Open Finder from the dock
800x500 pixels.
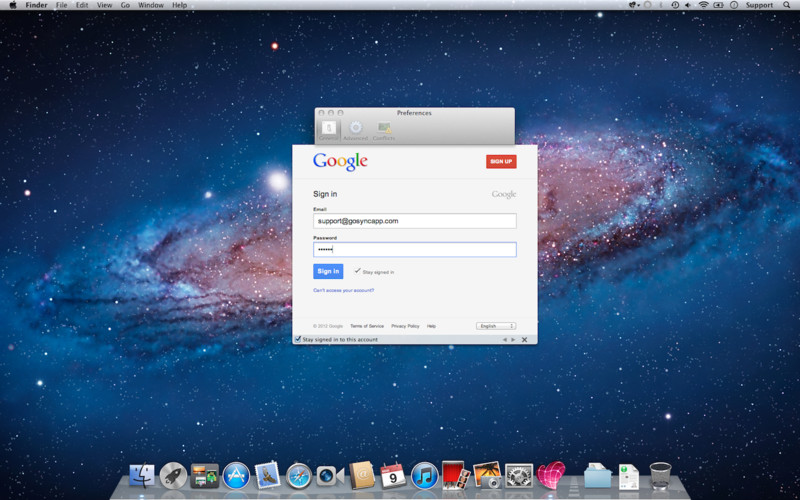point(142,476)
